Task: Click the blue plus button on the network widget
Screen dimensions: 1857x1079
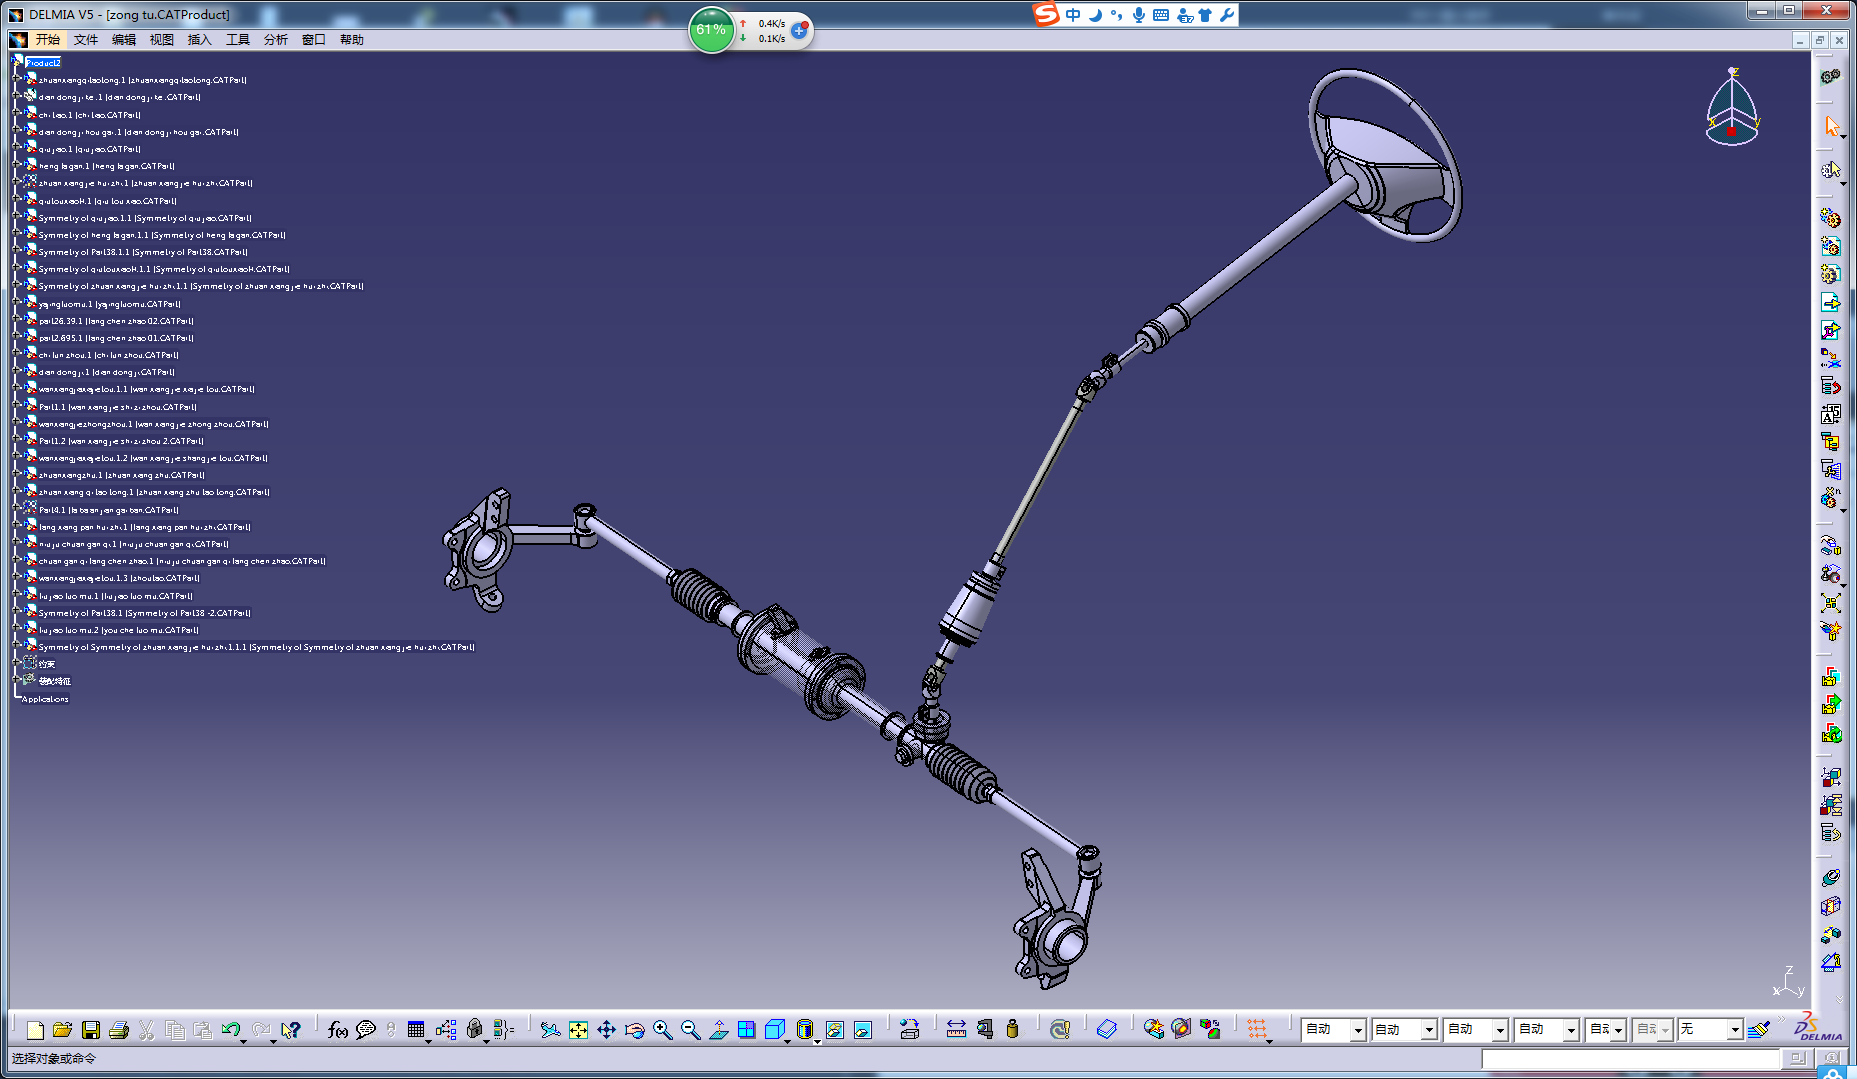Action: [799, 31]
